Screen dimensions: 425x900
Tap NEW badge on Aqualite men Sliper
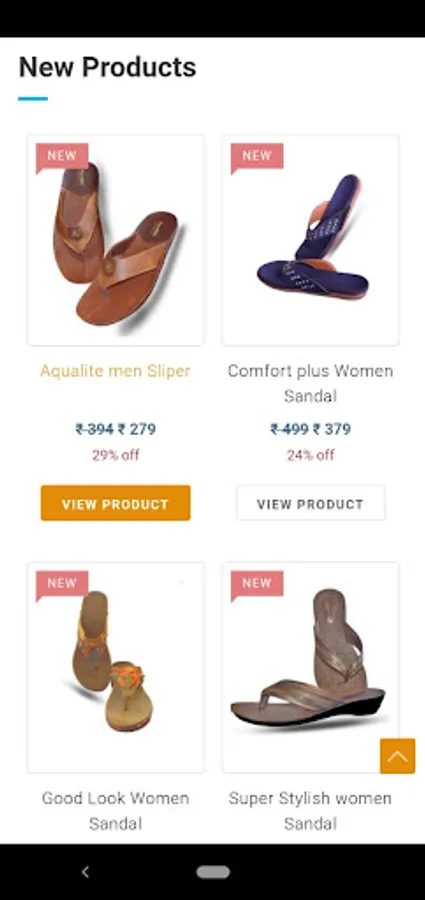[62, 157]
